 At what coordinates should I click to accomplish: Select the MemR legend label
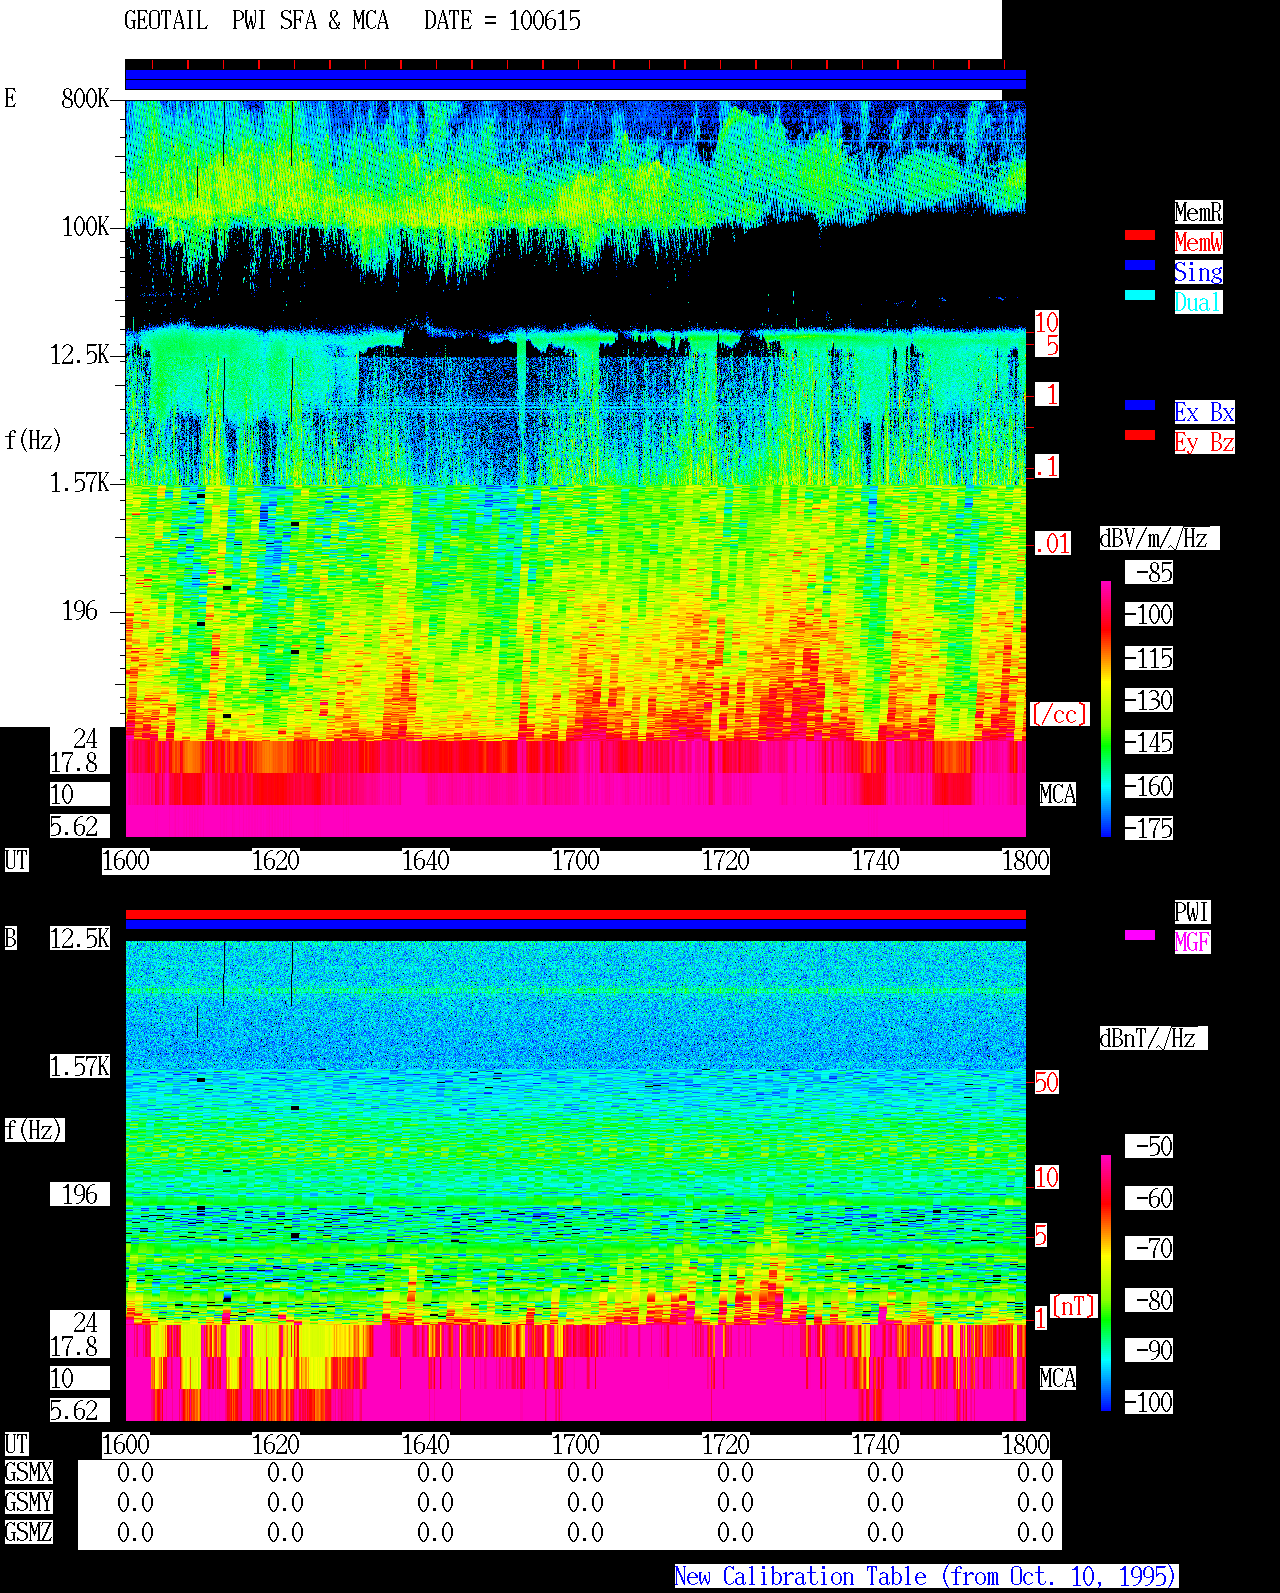click(1198, 212)
